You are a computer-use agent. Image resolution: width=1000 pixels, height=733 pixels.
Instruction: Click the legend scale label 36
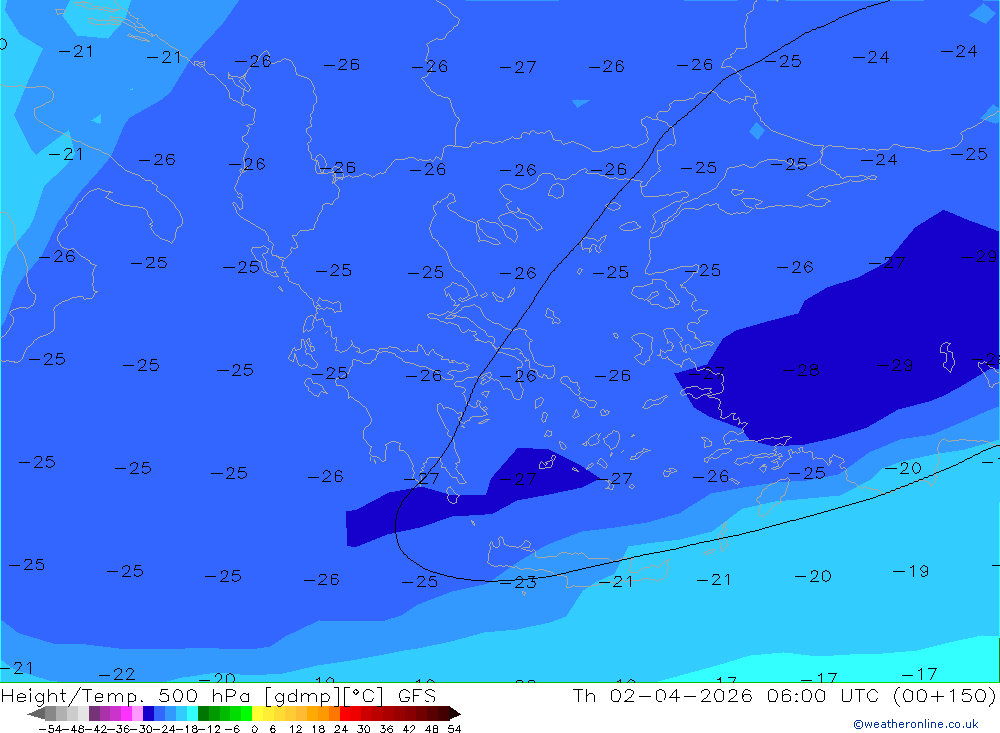(x=386, y=729)
